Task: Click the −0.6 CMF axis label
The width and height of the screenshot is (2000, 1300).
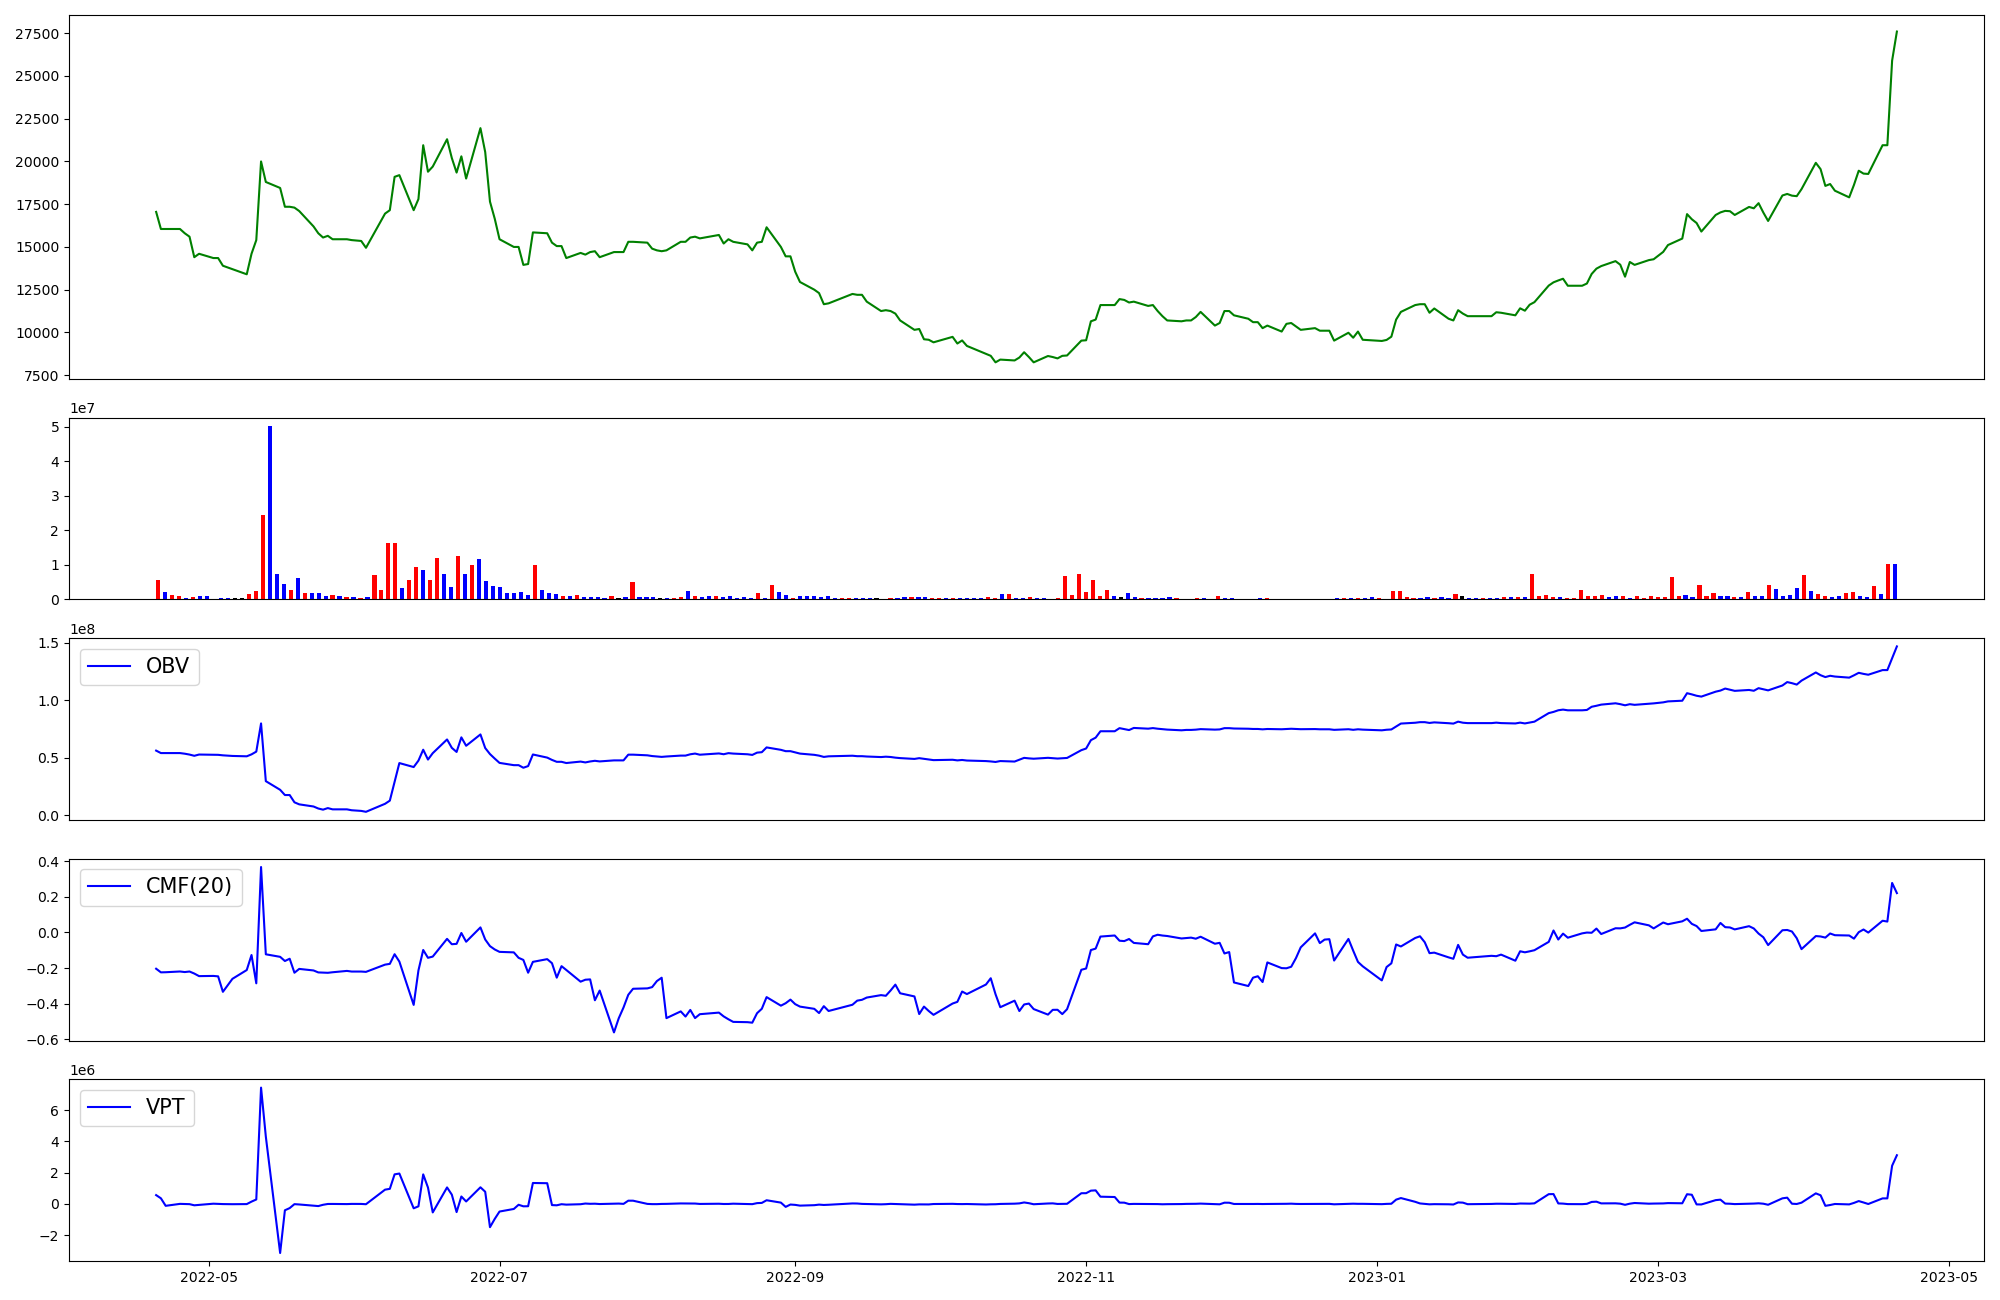Action: click(43, 1040)
